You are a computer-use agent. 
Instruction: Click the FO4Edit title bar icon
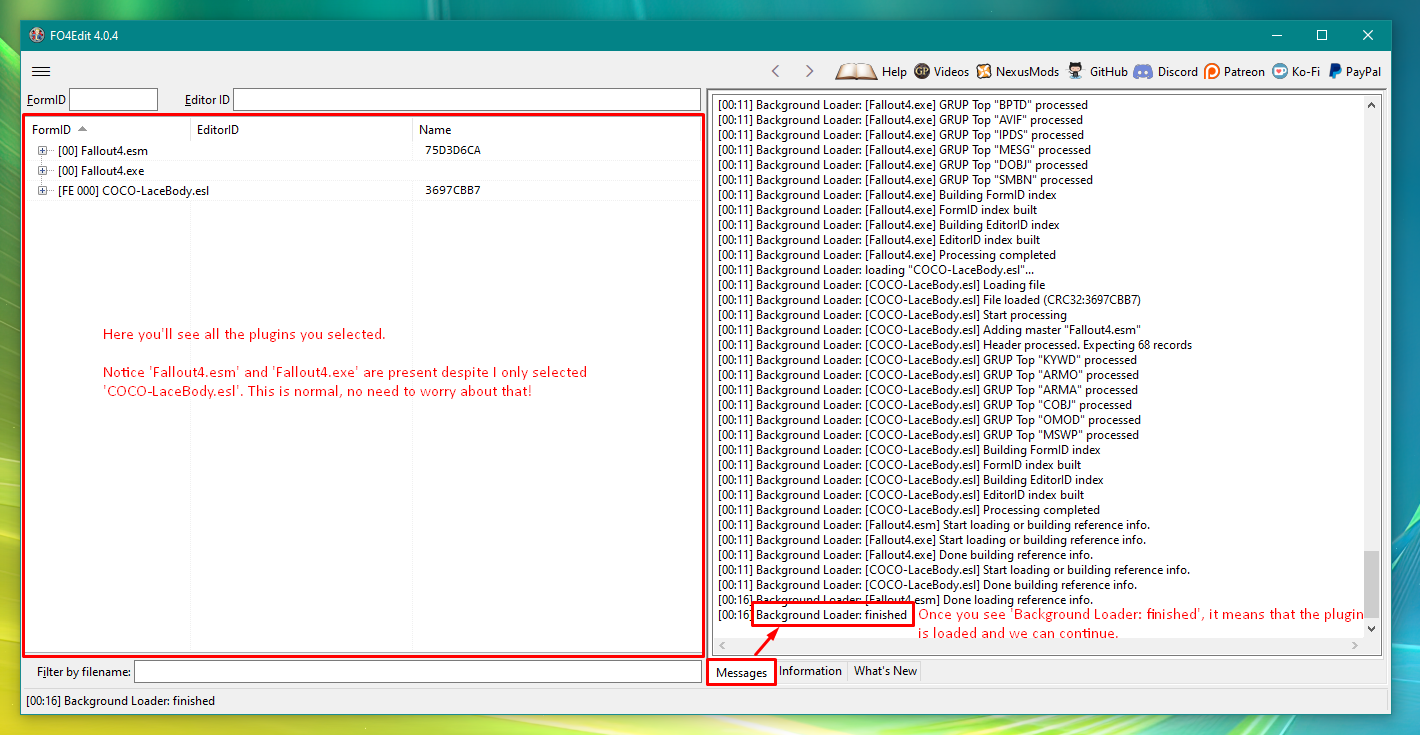pos(36,35)
